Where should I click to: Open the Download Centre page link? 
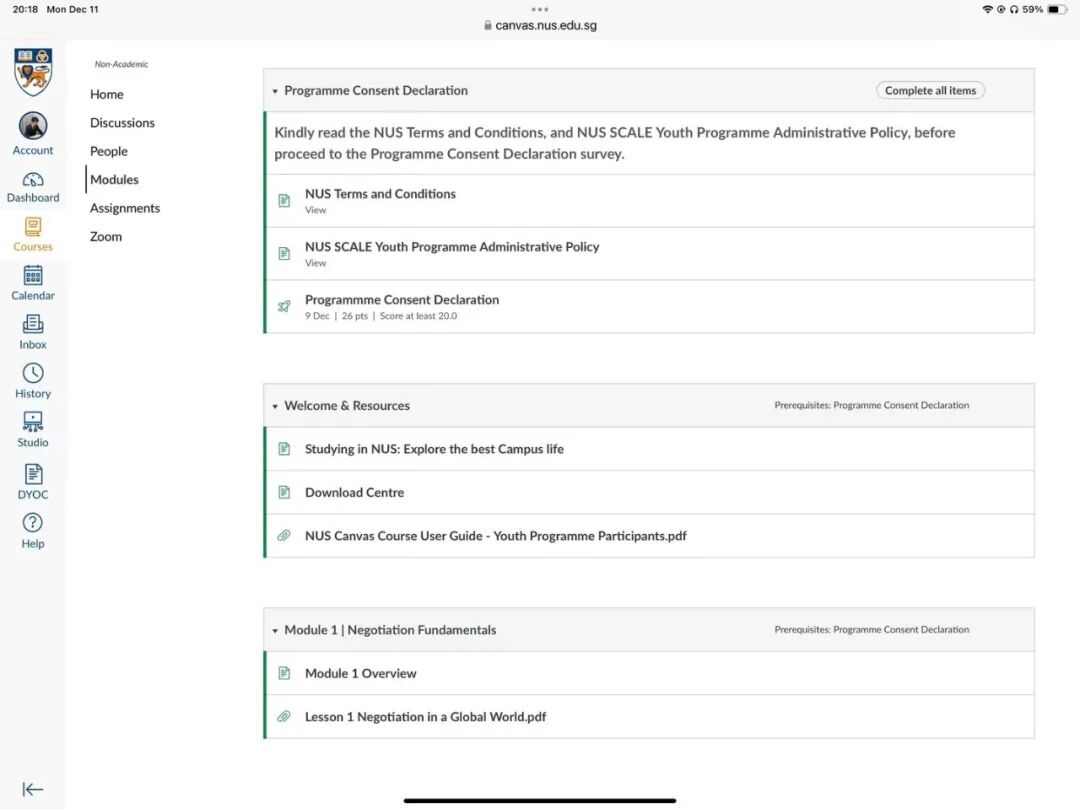pos(355,492)
